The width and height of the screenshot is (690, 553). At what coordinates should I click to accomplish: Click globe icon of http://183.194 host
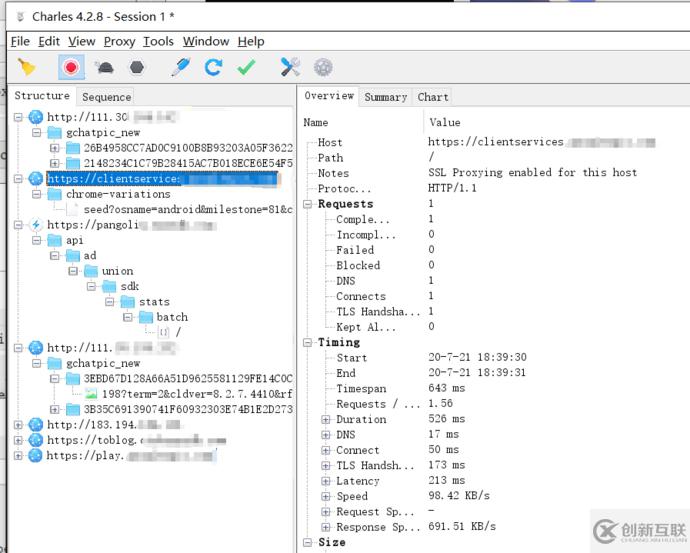coord(36,425)
